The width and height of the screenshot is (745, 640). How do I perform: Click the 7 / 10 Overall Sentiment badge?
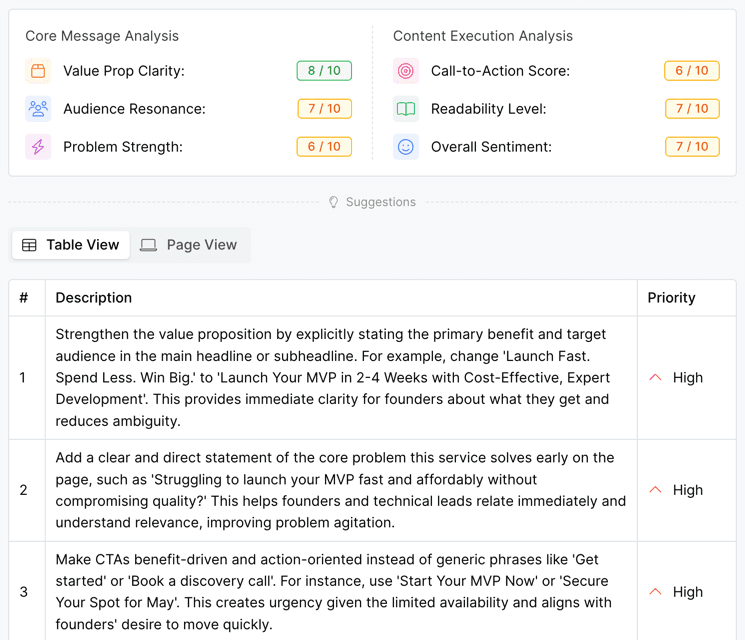(x=692, y=147)
